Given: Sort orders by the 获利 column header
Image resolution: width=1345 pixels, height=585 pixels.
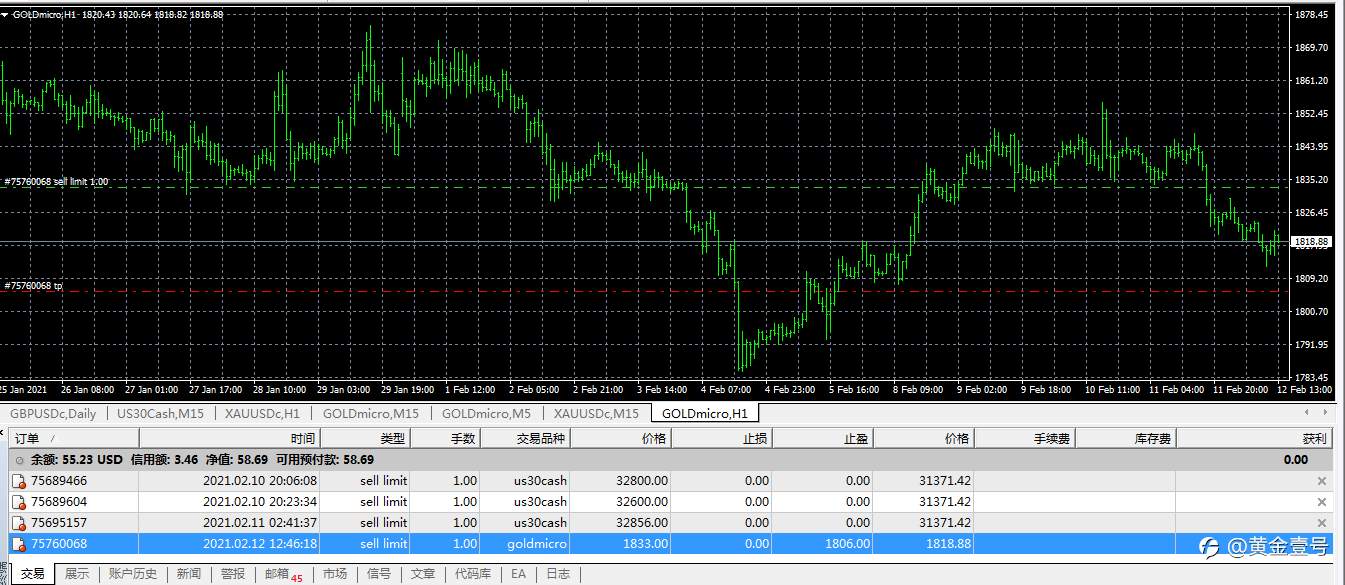Looking at the screenshot, I should [1255, 438].
